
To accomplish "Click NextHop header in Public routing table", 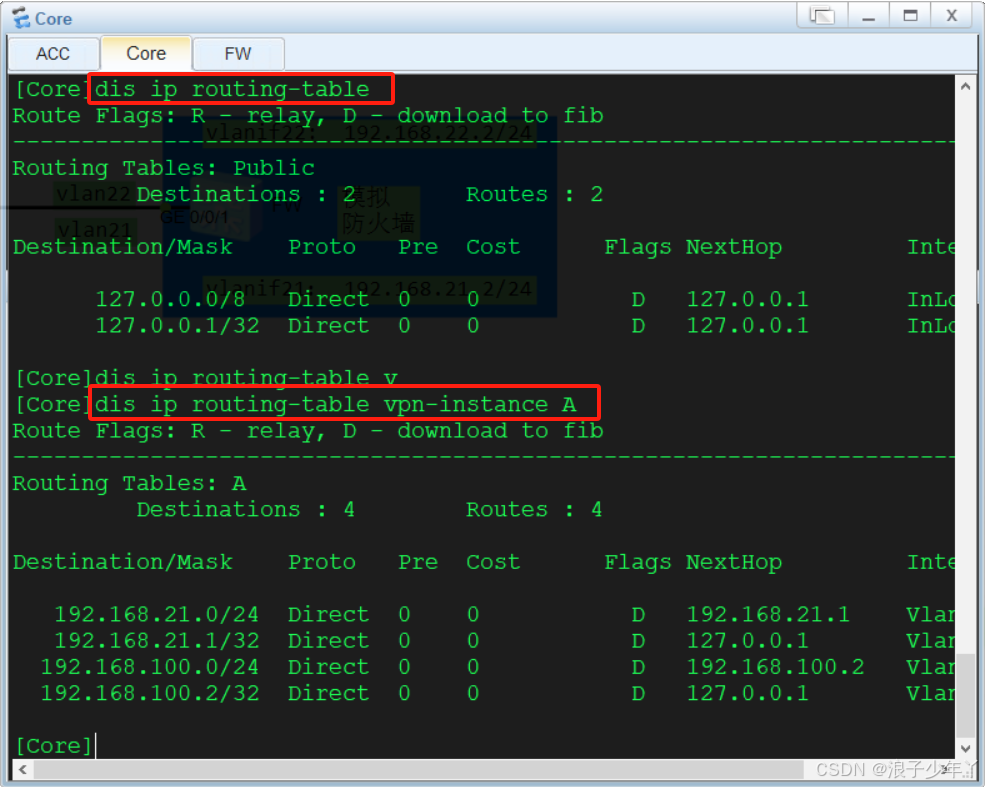I will (x=734, y=247).
